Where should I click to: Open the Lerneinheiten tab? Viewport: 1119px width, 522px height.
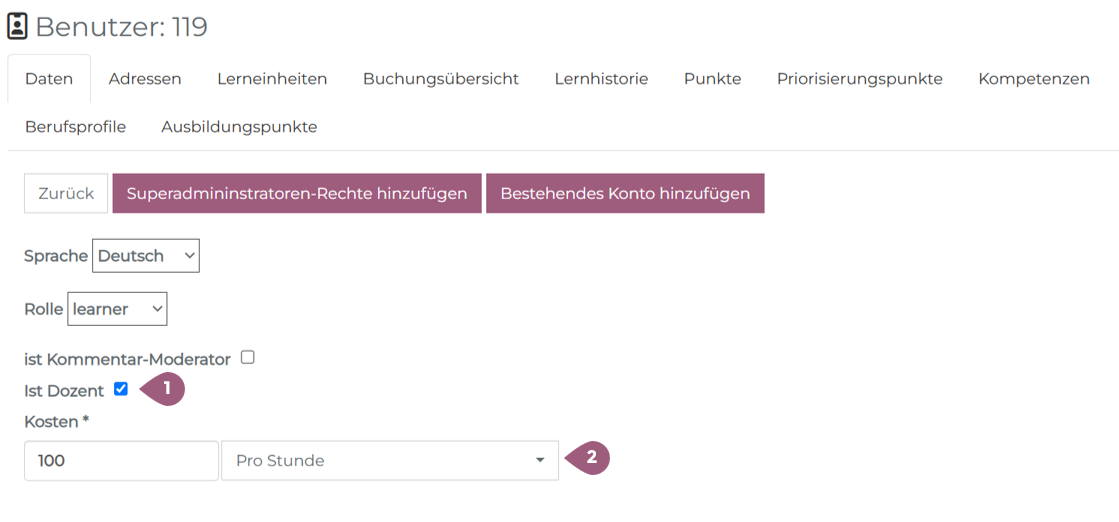(x=272, y=79)
